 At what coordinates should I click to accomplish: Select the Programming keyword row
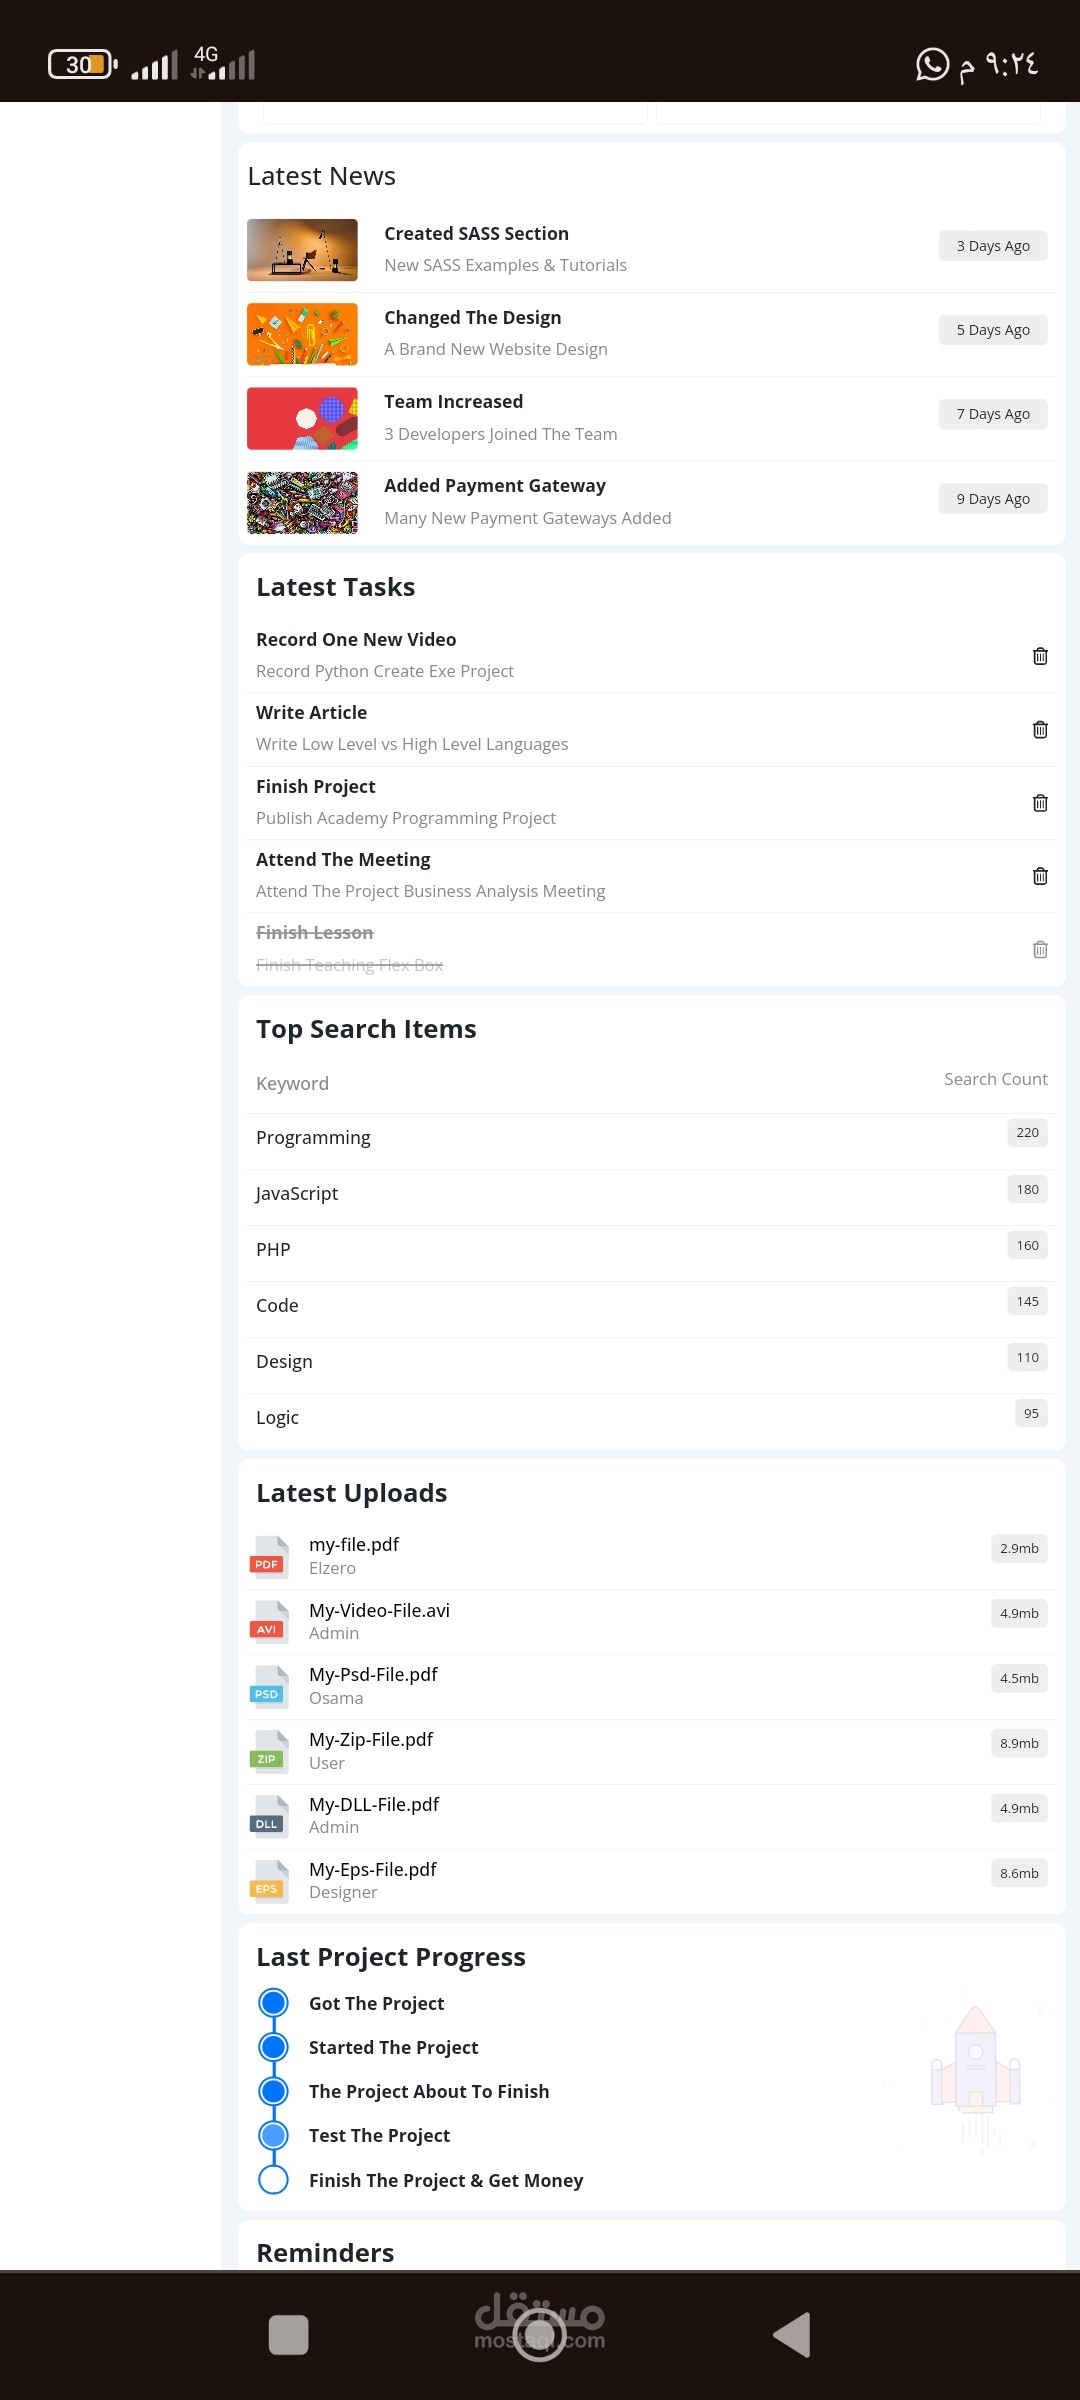[x=313, y=1138]
